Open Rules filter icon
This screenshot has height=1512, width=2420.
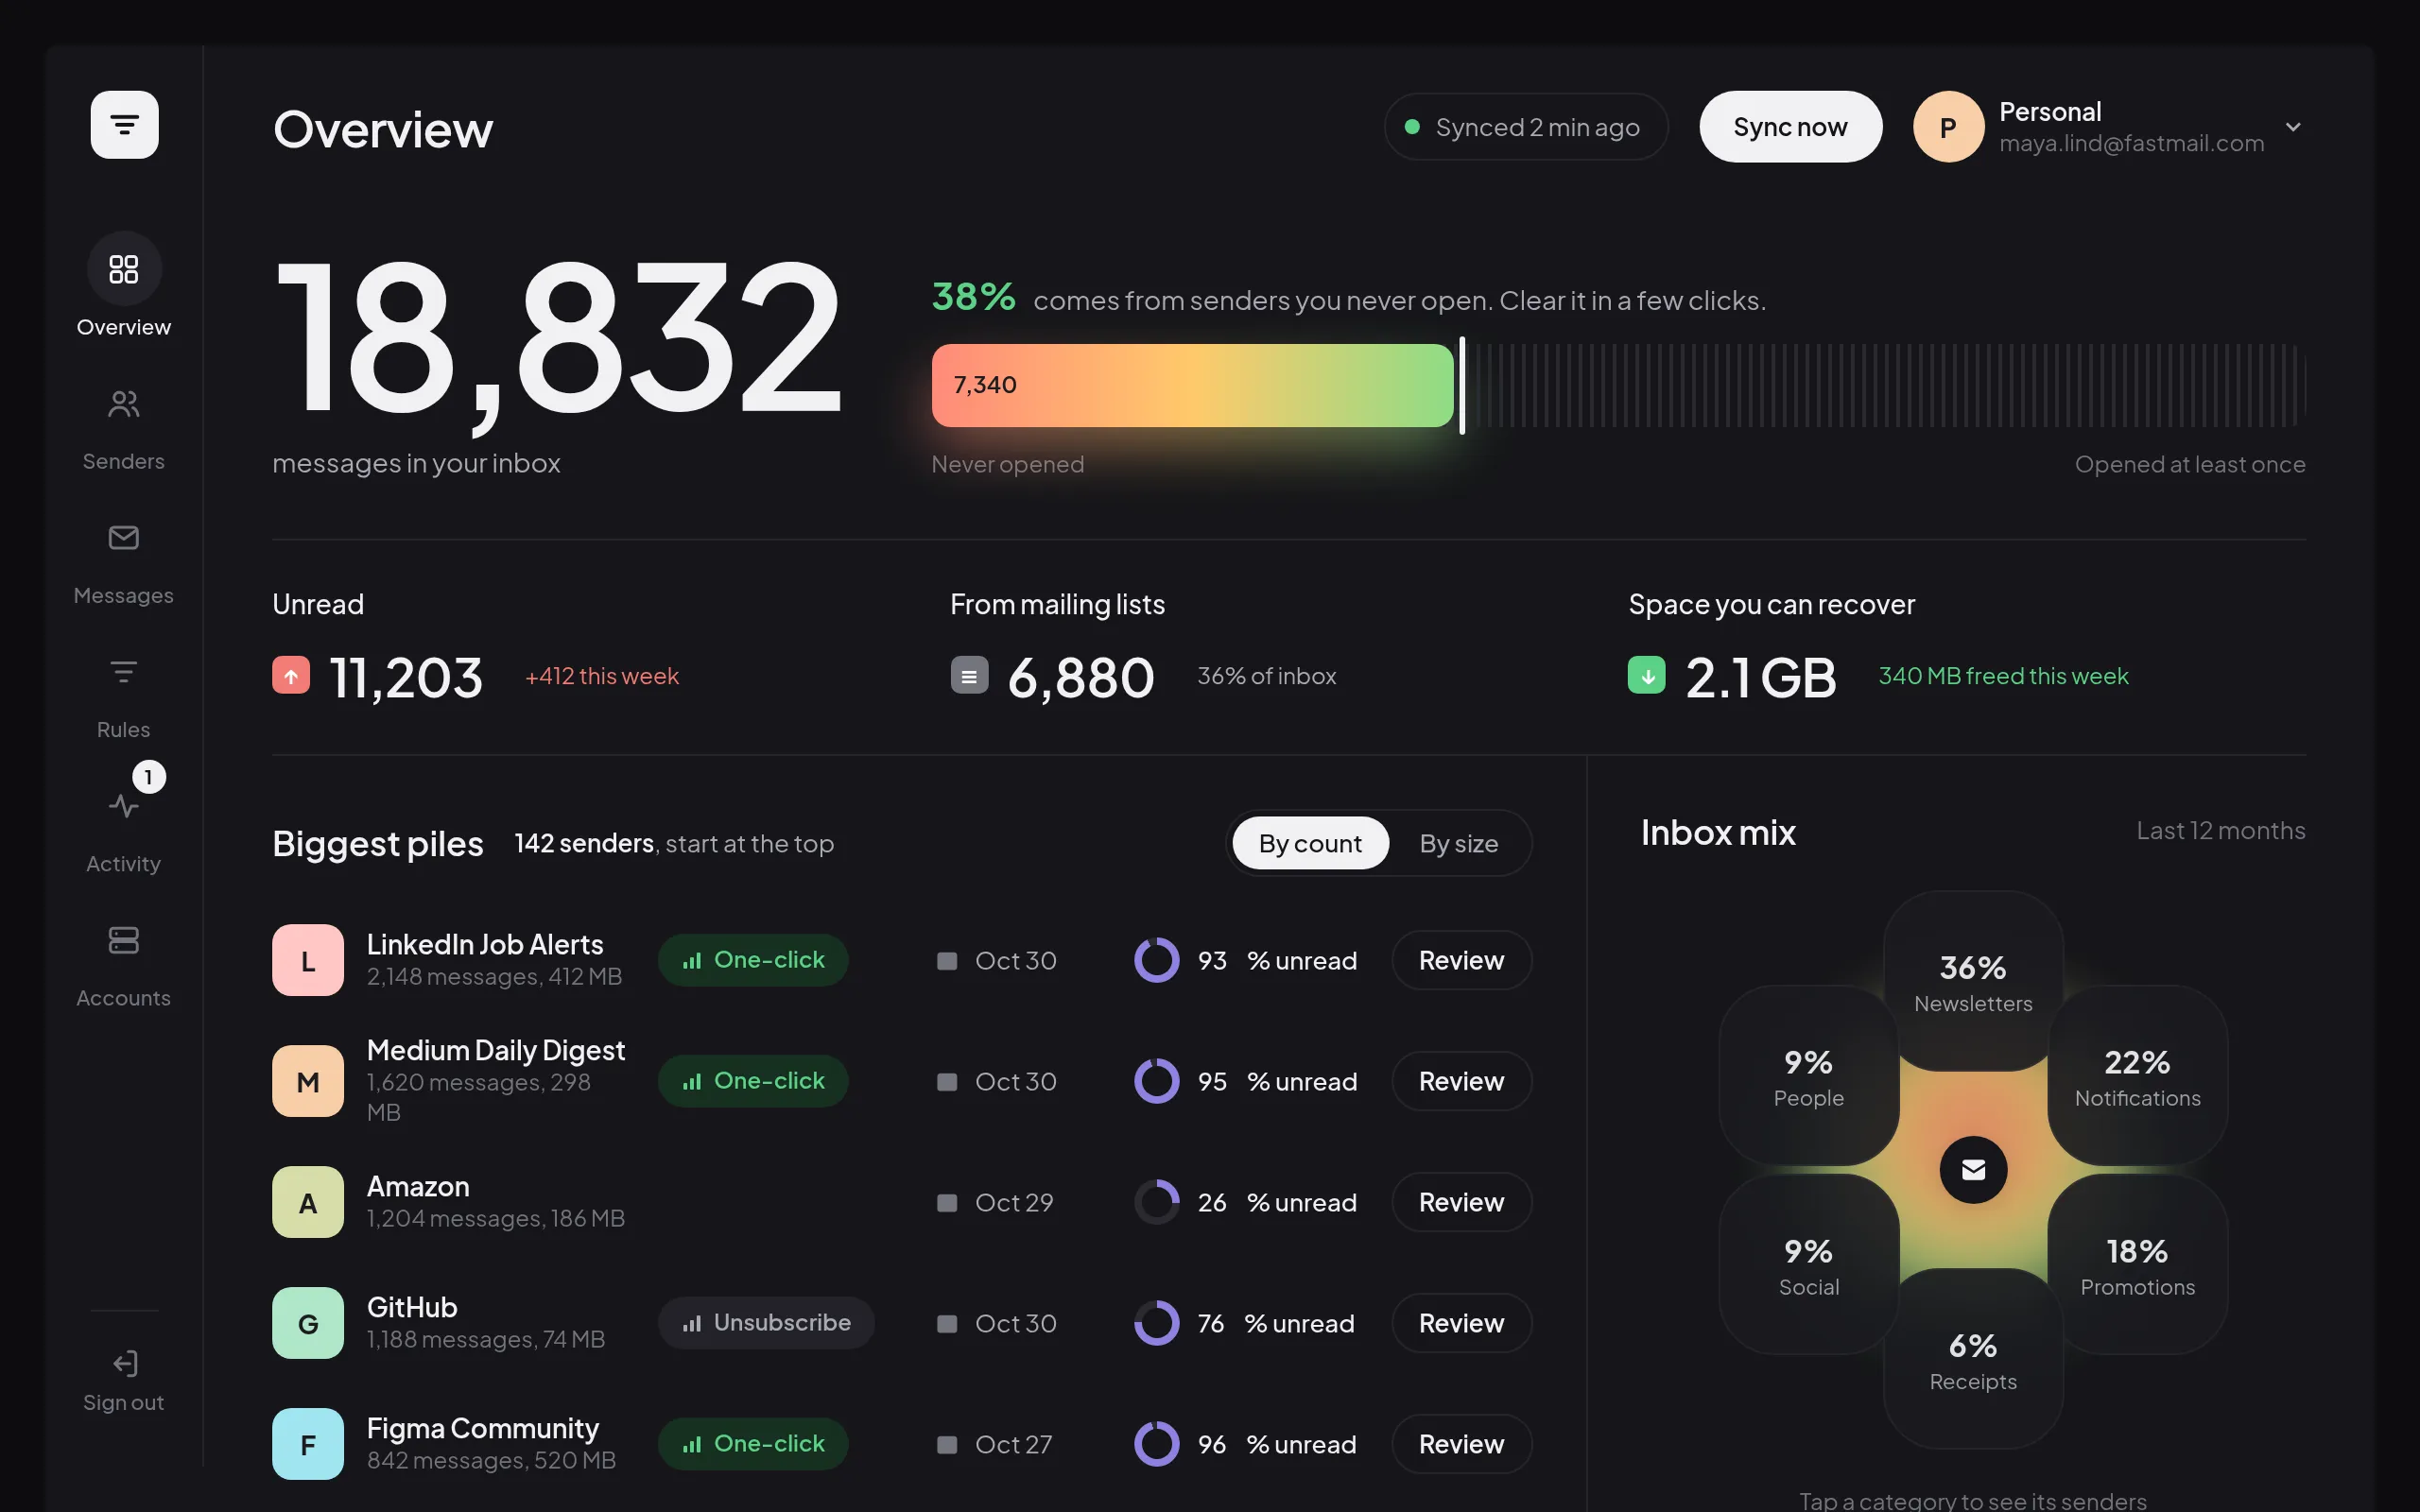tap(124, 672)
